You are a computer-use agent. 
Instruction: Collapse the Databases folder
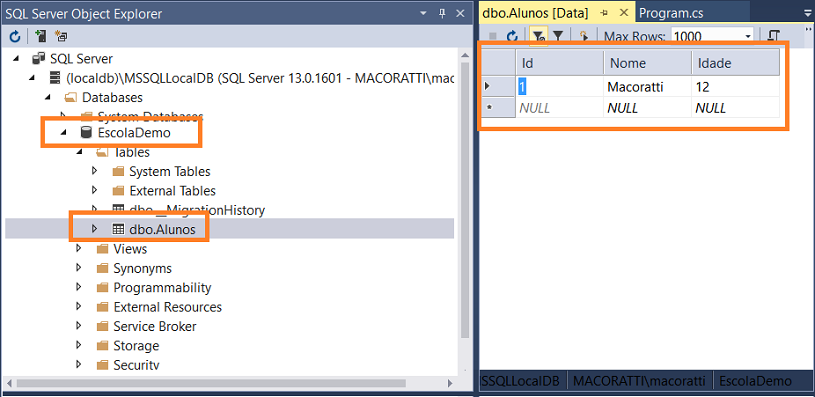point(48,97)
